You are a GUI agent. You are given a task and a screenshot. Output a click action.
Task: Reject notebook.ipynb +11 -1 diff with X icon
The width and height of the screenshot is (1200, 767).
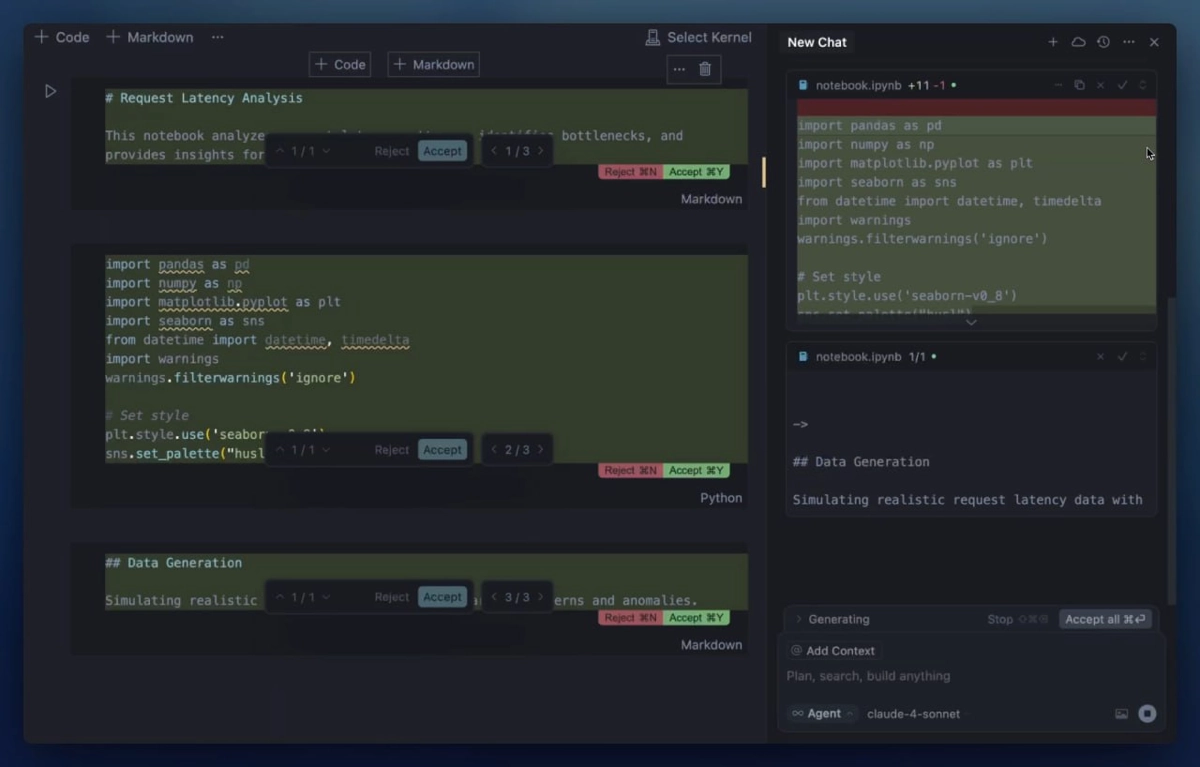[x=1101, y=86]
